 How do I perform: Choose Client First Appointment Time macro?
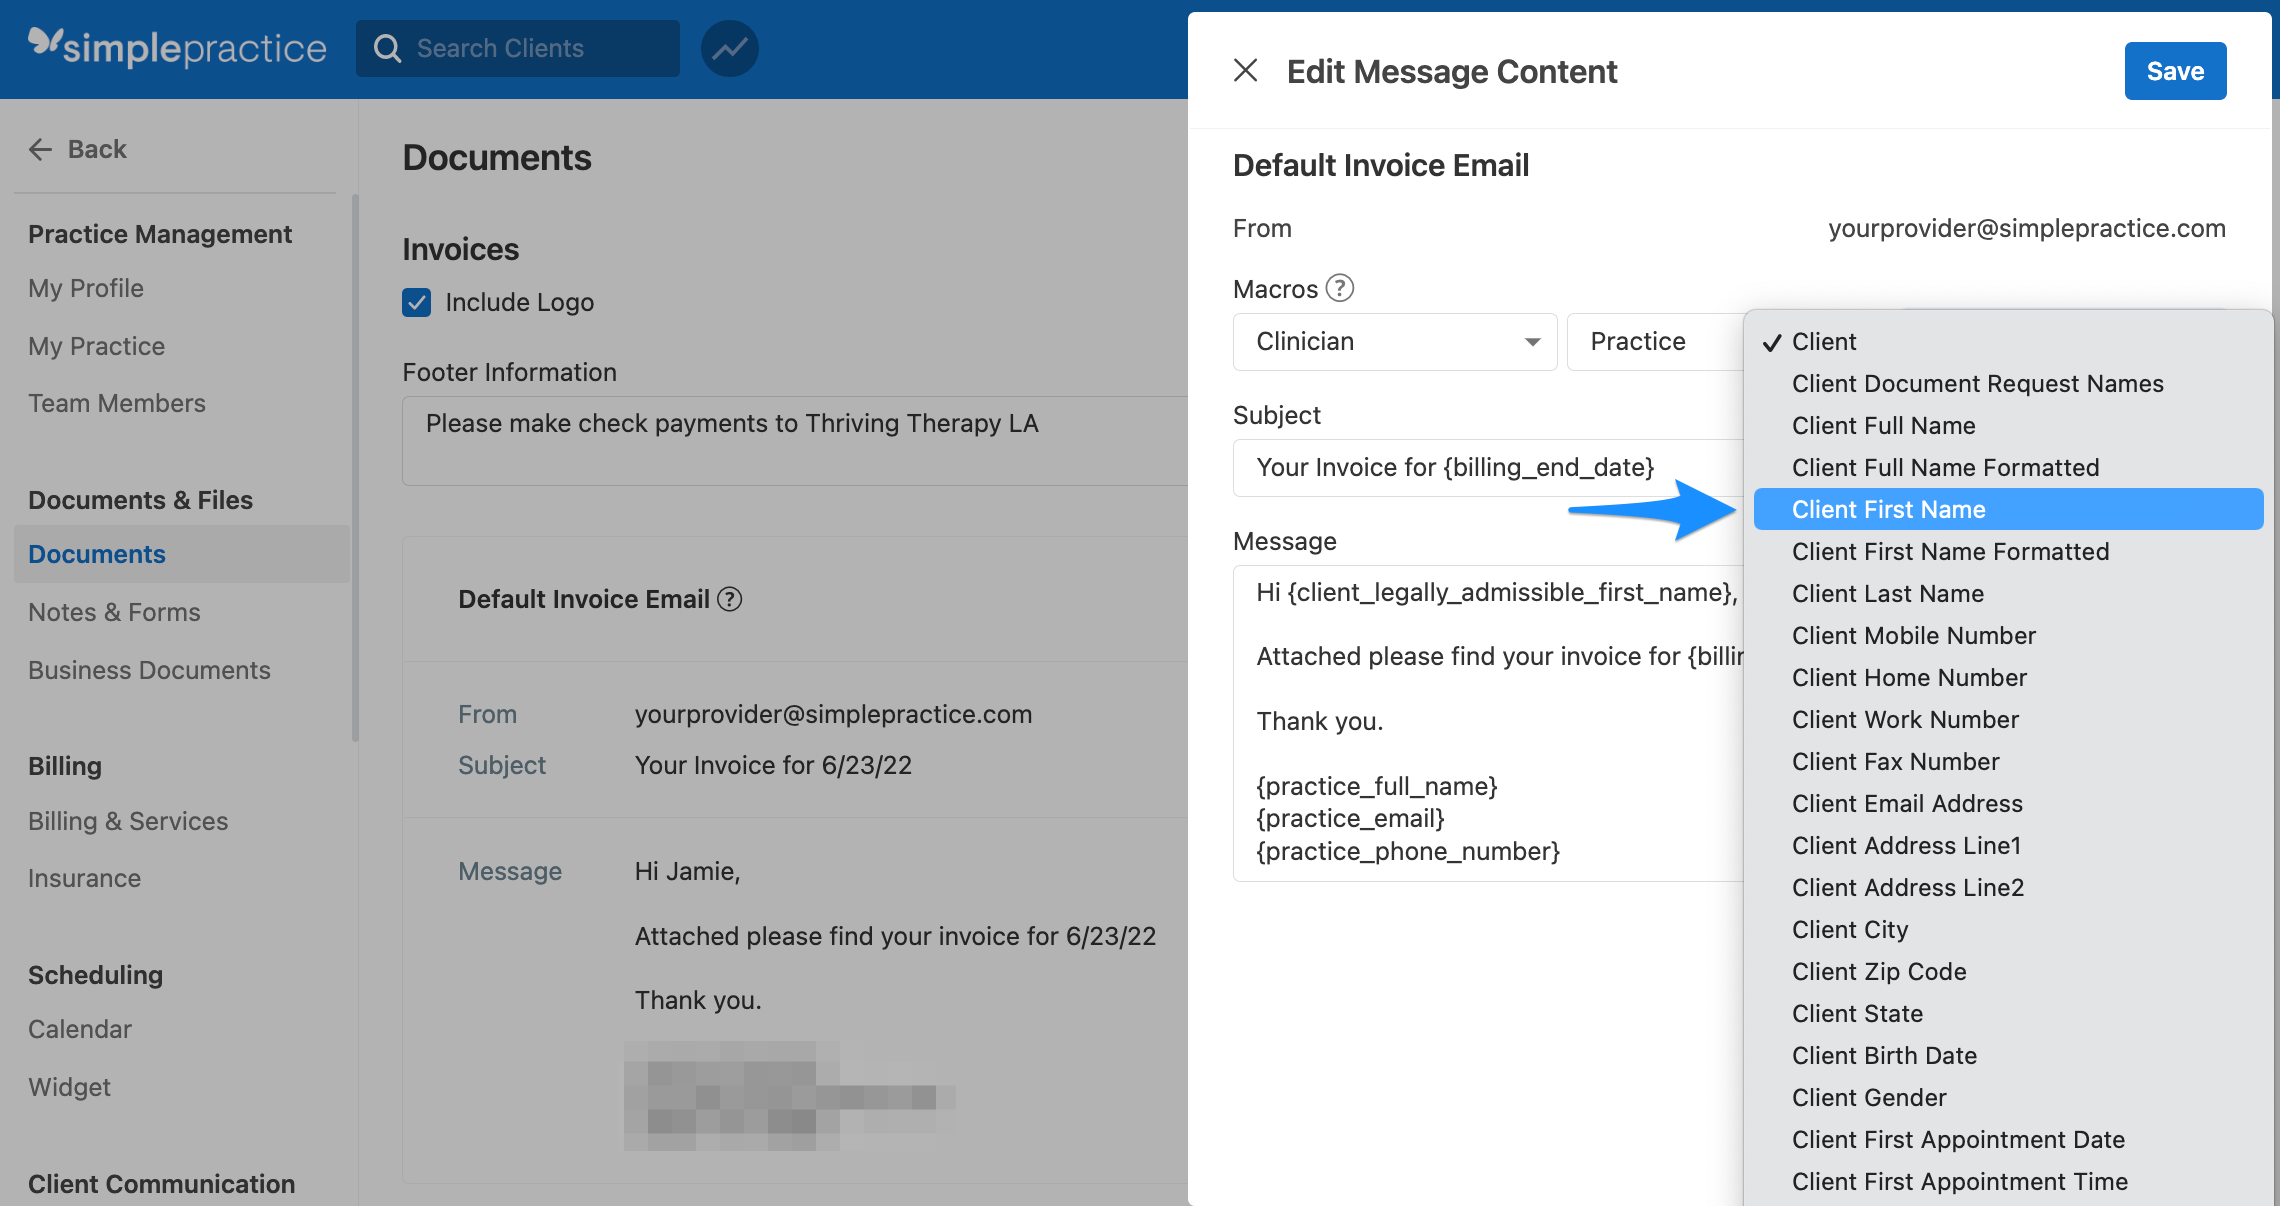[2008, 1182]
